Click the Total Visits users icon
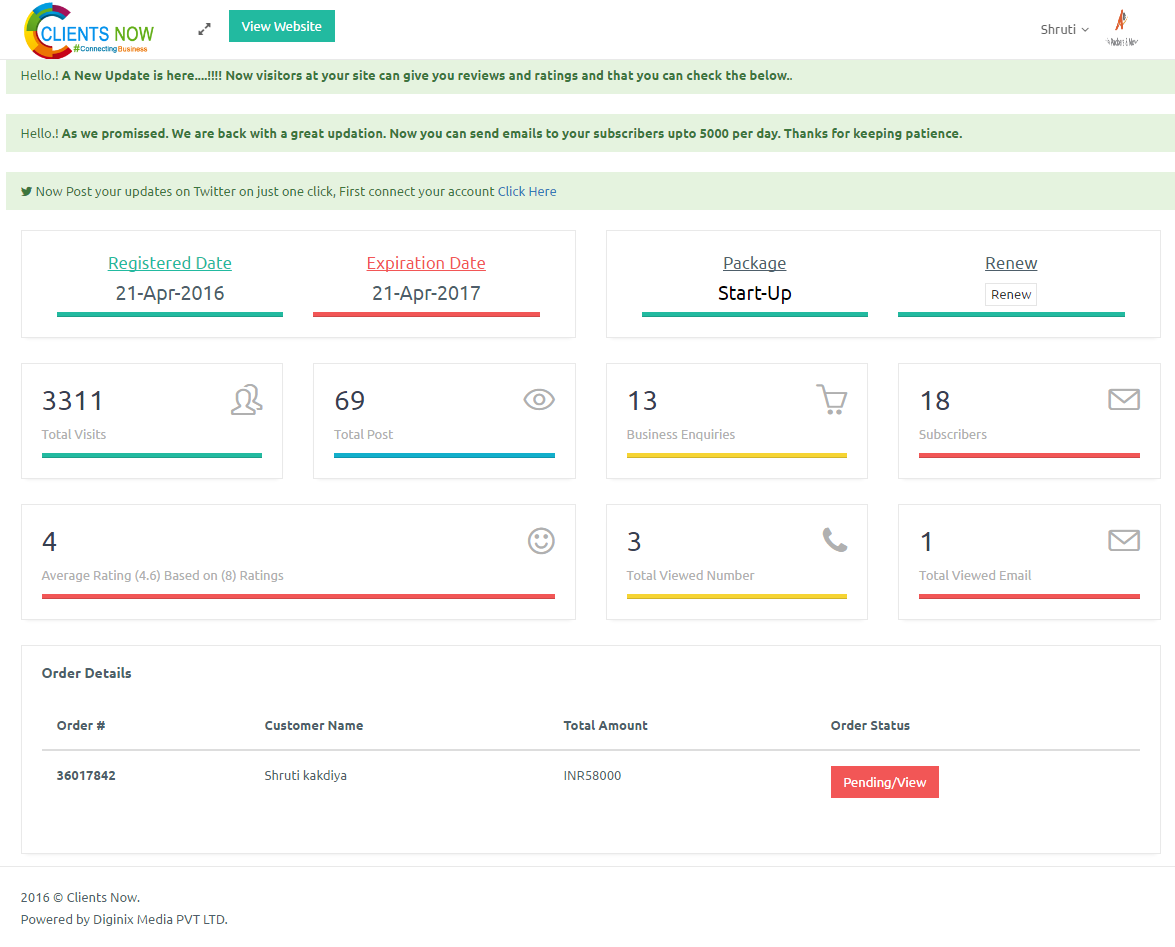Screen dimensions: 1175x947 [247, 400]
